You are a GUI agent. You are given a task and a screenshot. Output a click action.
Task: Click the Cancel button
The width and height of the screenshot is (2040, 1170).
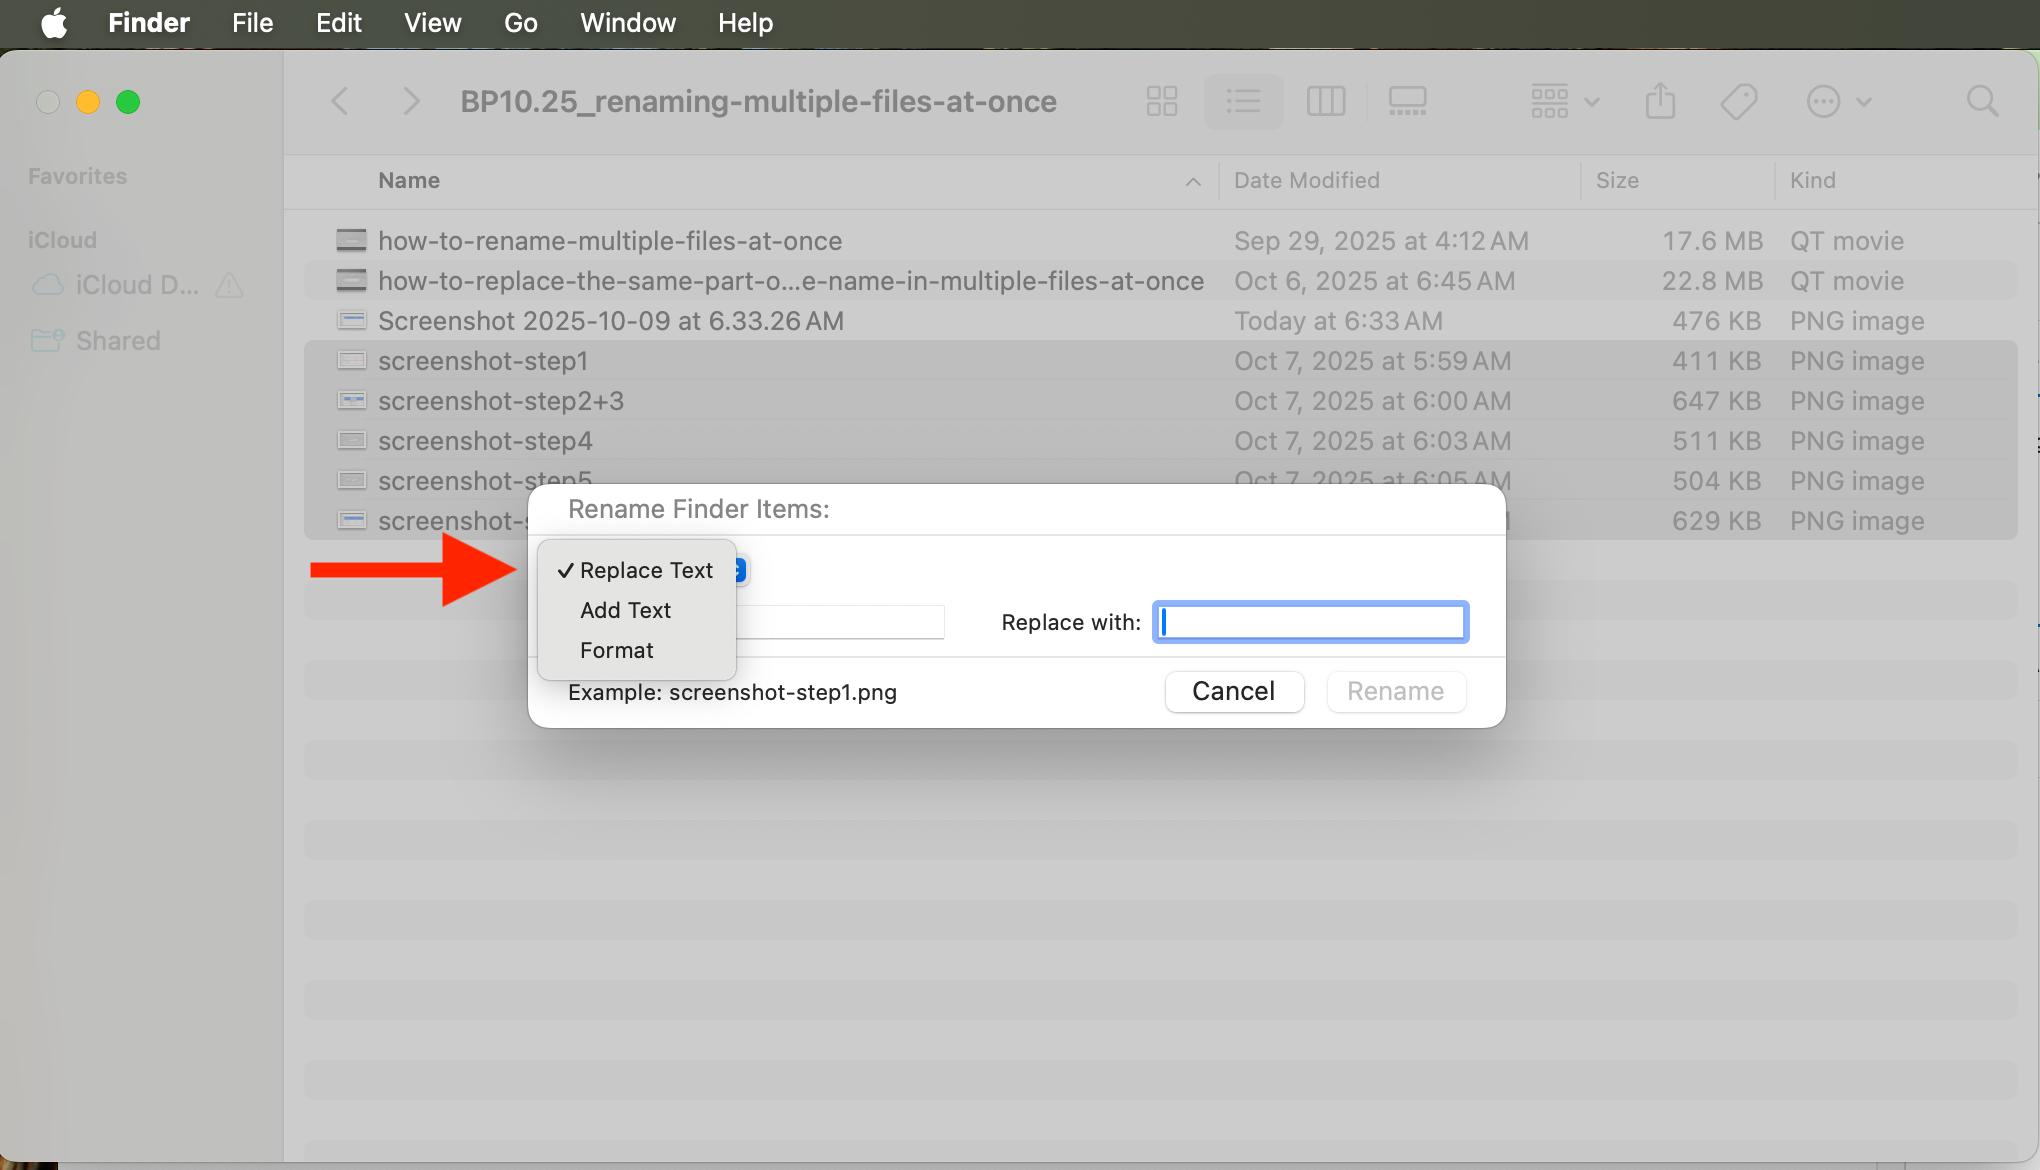[1234, 691]
